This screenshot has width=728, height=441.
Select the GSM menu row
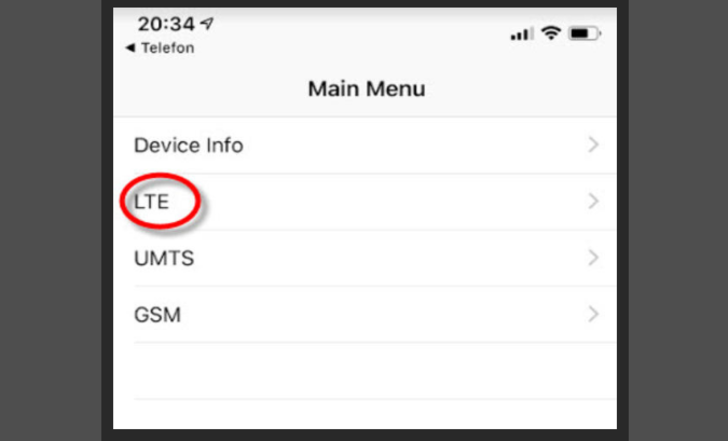click(365, 315)
